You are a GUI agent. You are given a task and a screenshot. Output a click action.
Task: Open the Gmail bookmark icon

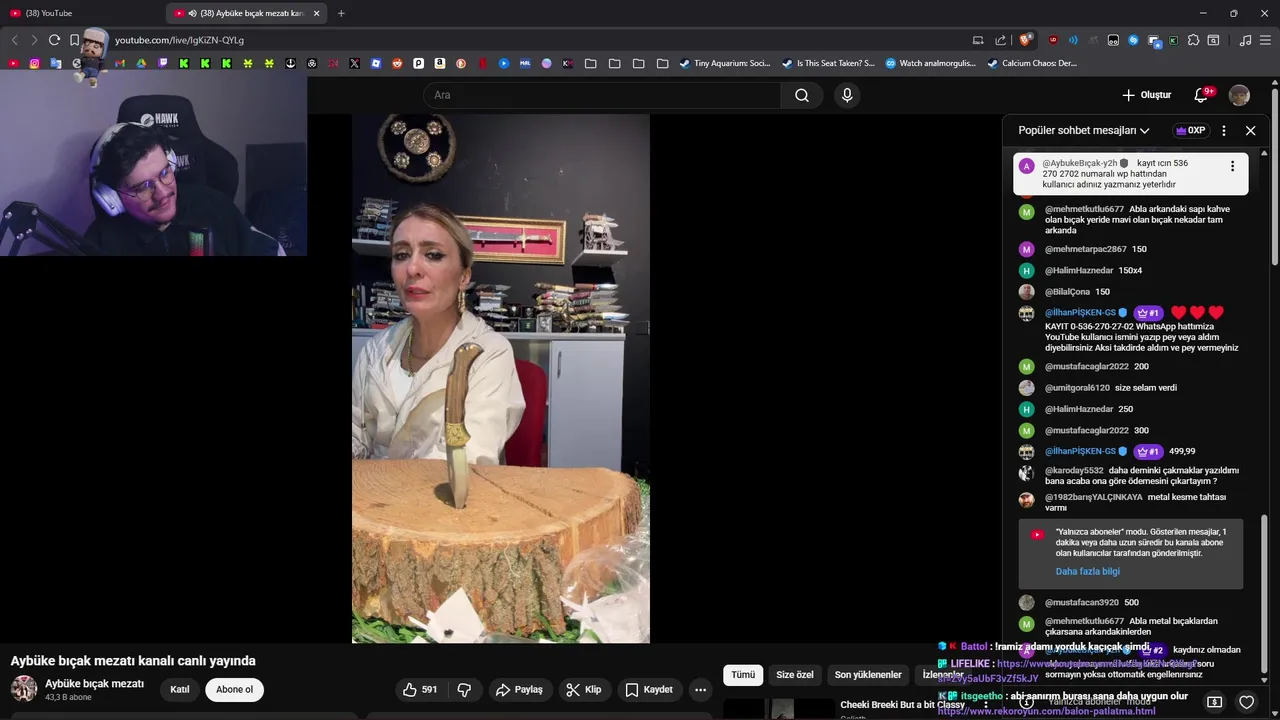click(119, 63)
